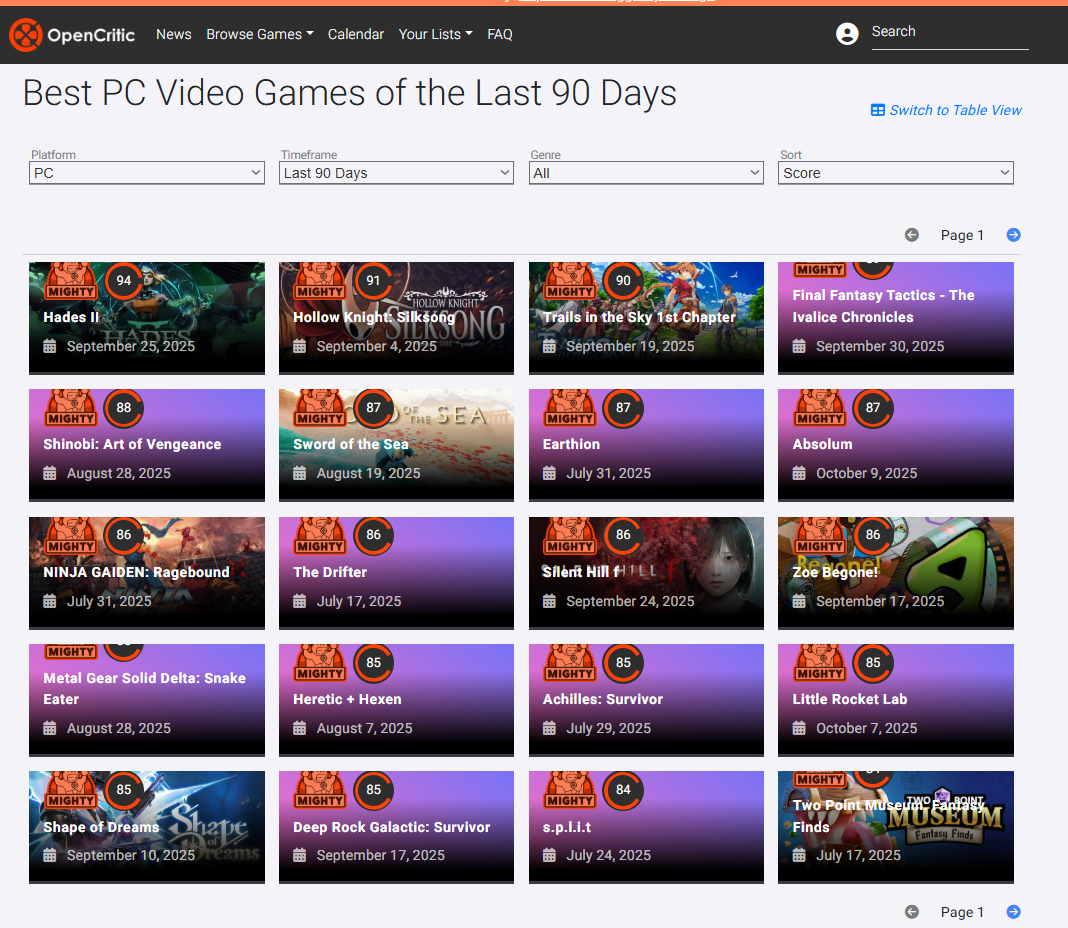The height and width of the screenshot is (928, 1068).
Task: Click the page heading Best PC Video Games
Action: coord(349,93)
